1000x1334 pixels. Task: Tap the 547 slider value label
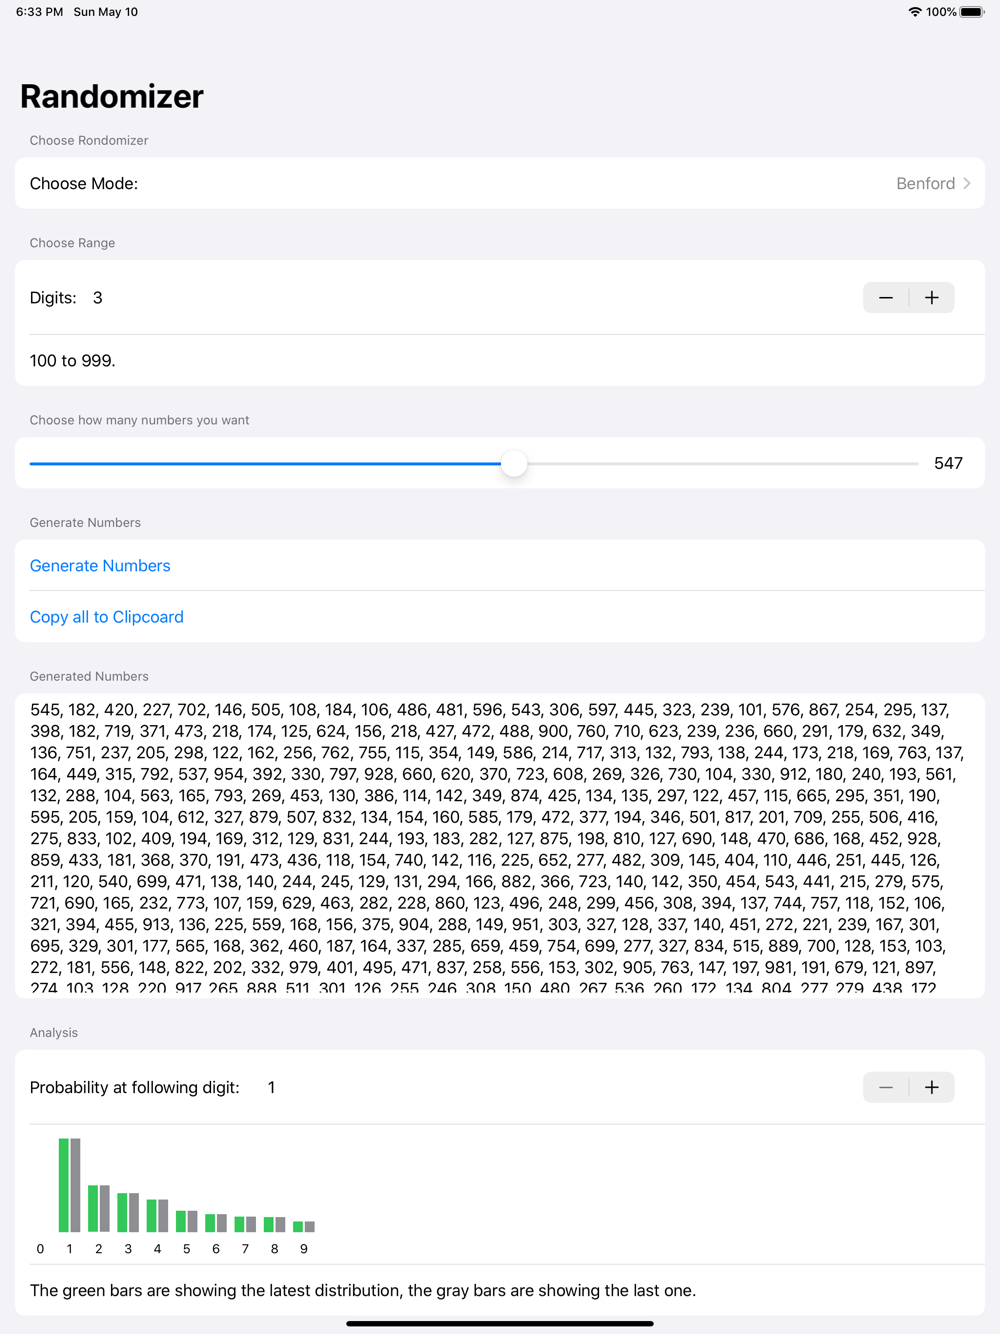point(948,464)
